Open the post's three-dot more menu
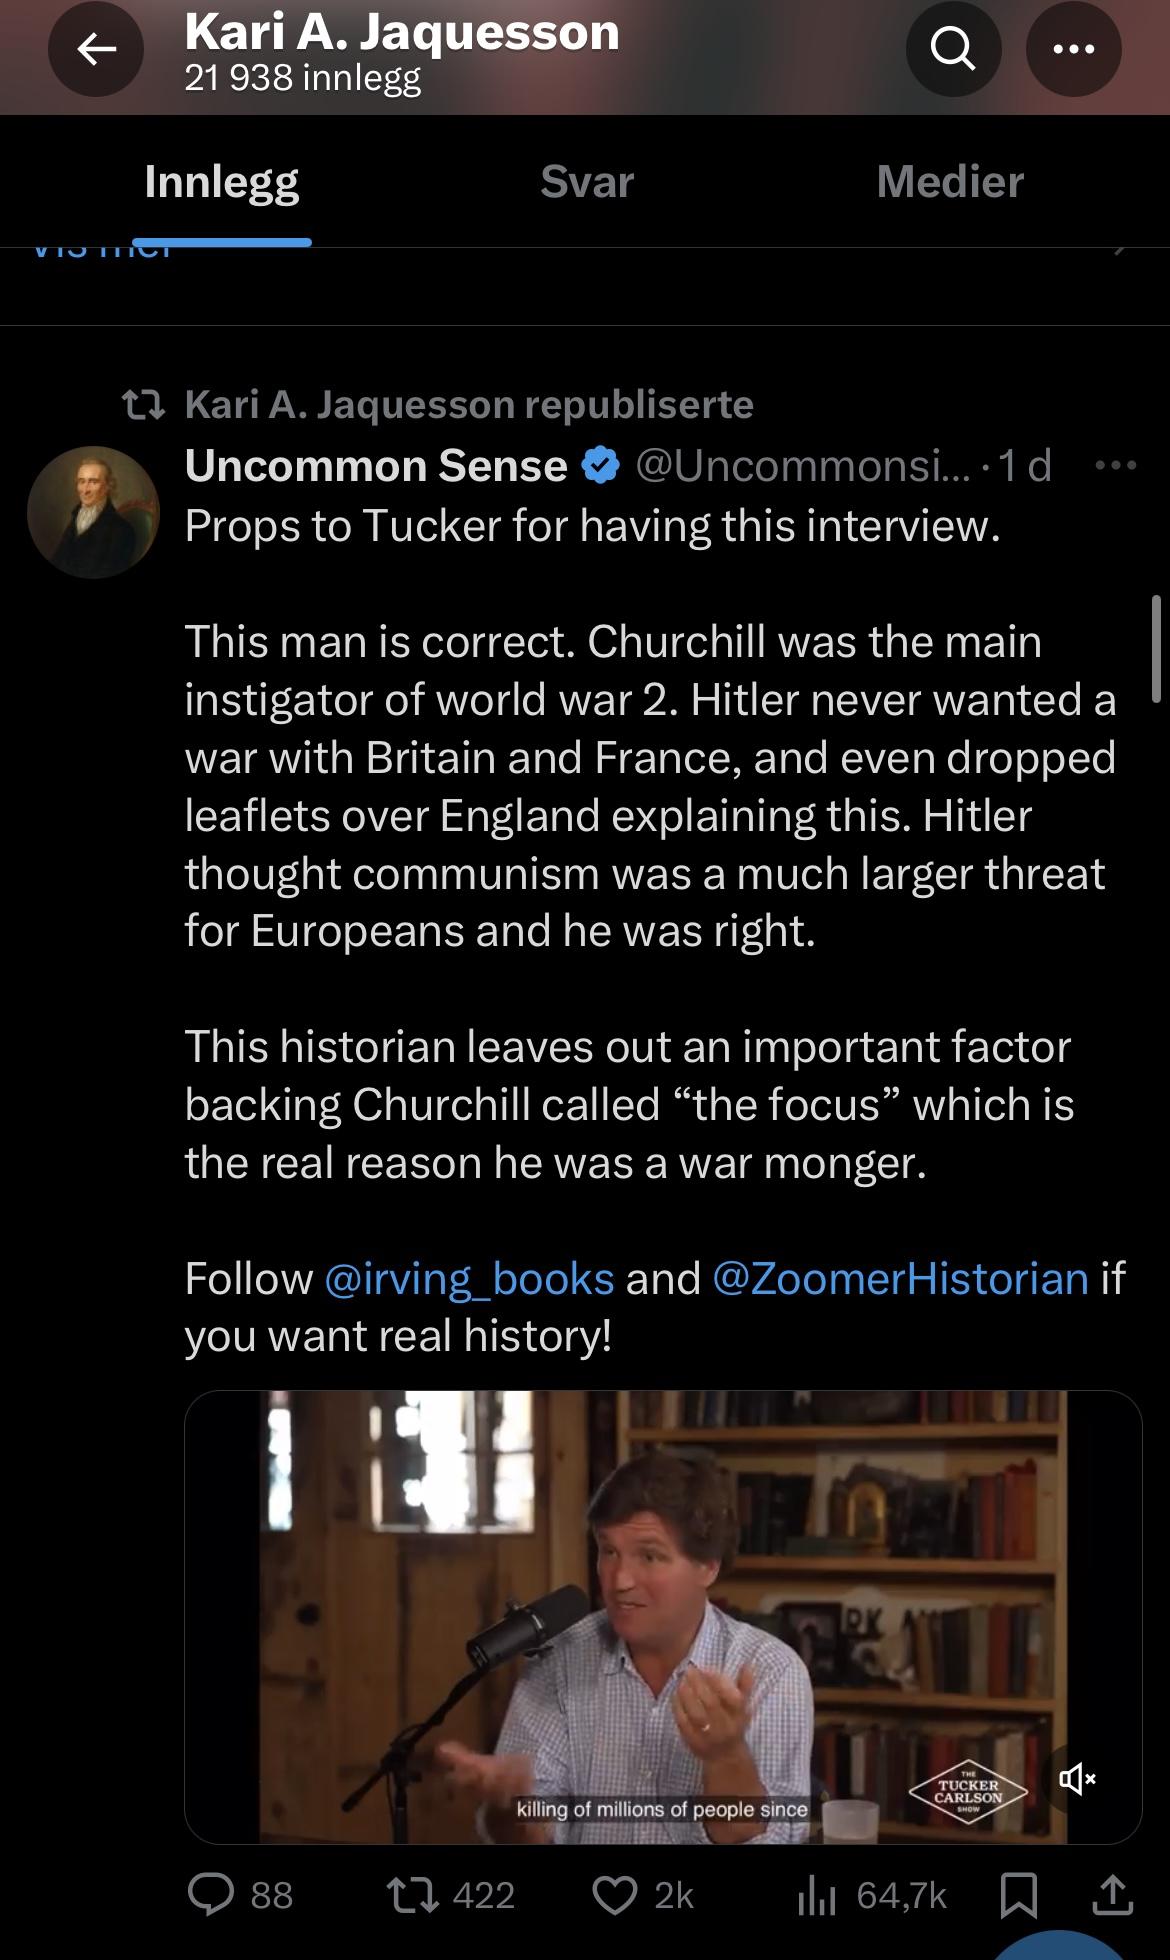Viewport: 1170px width, 1960px height. [x=1115, y=466]
